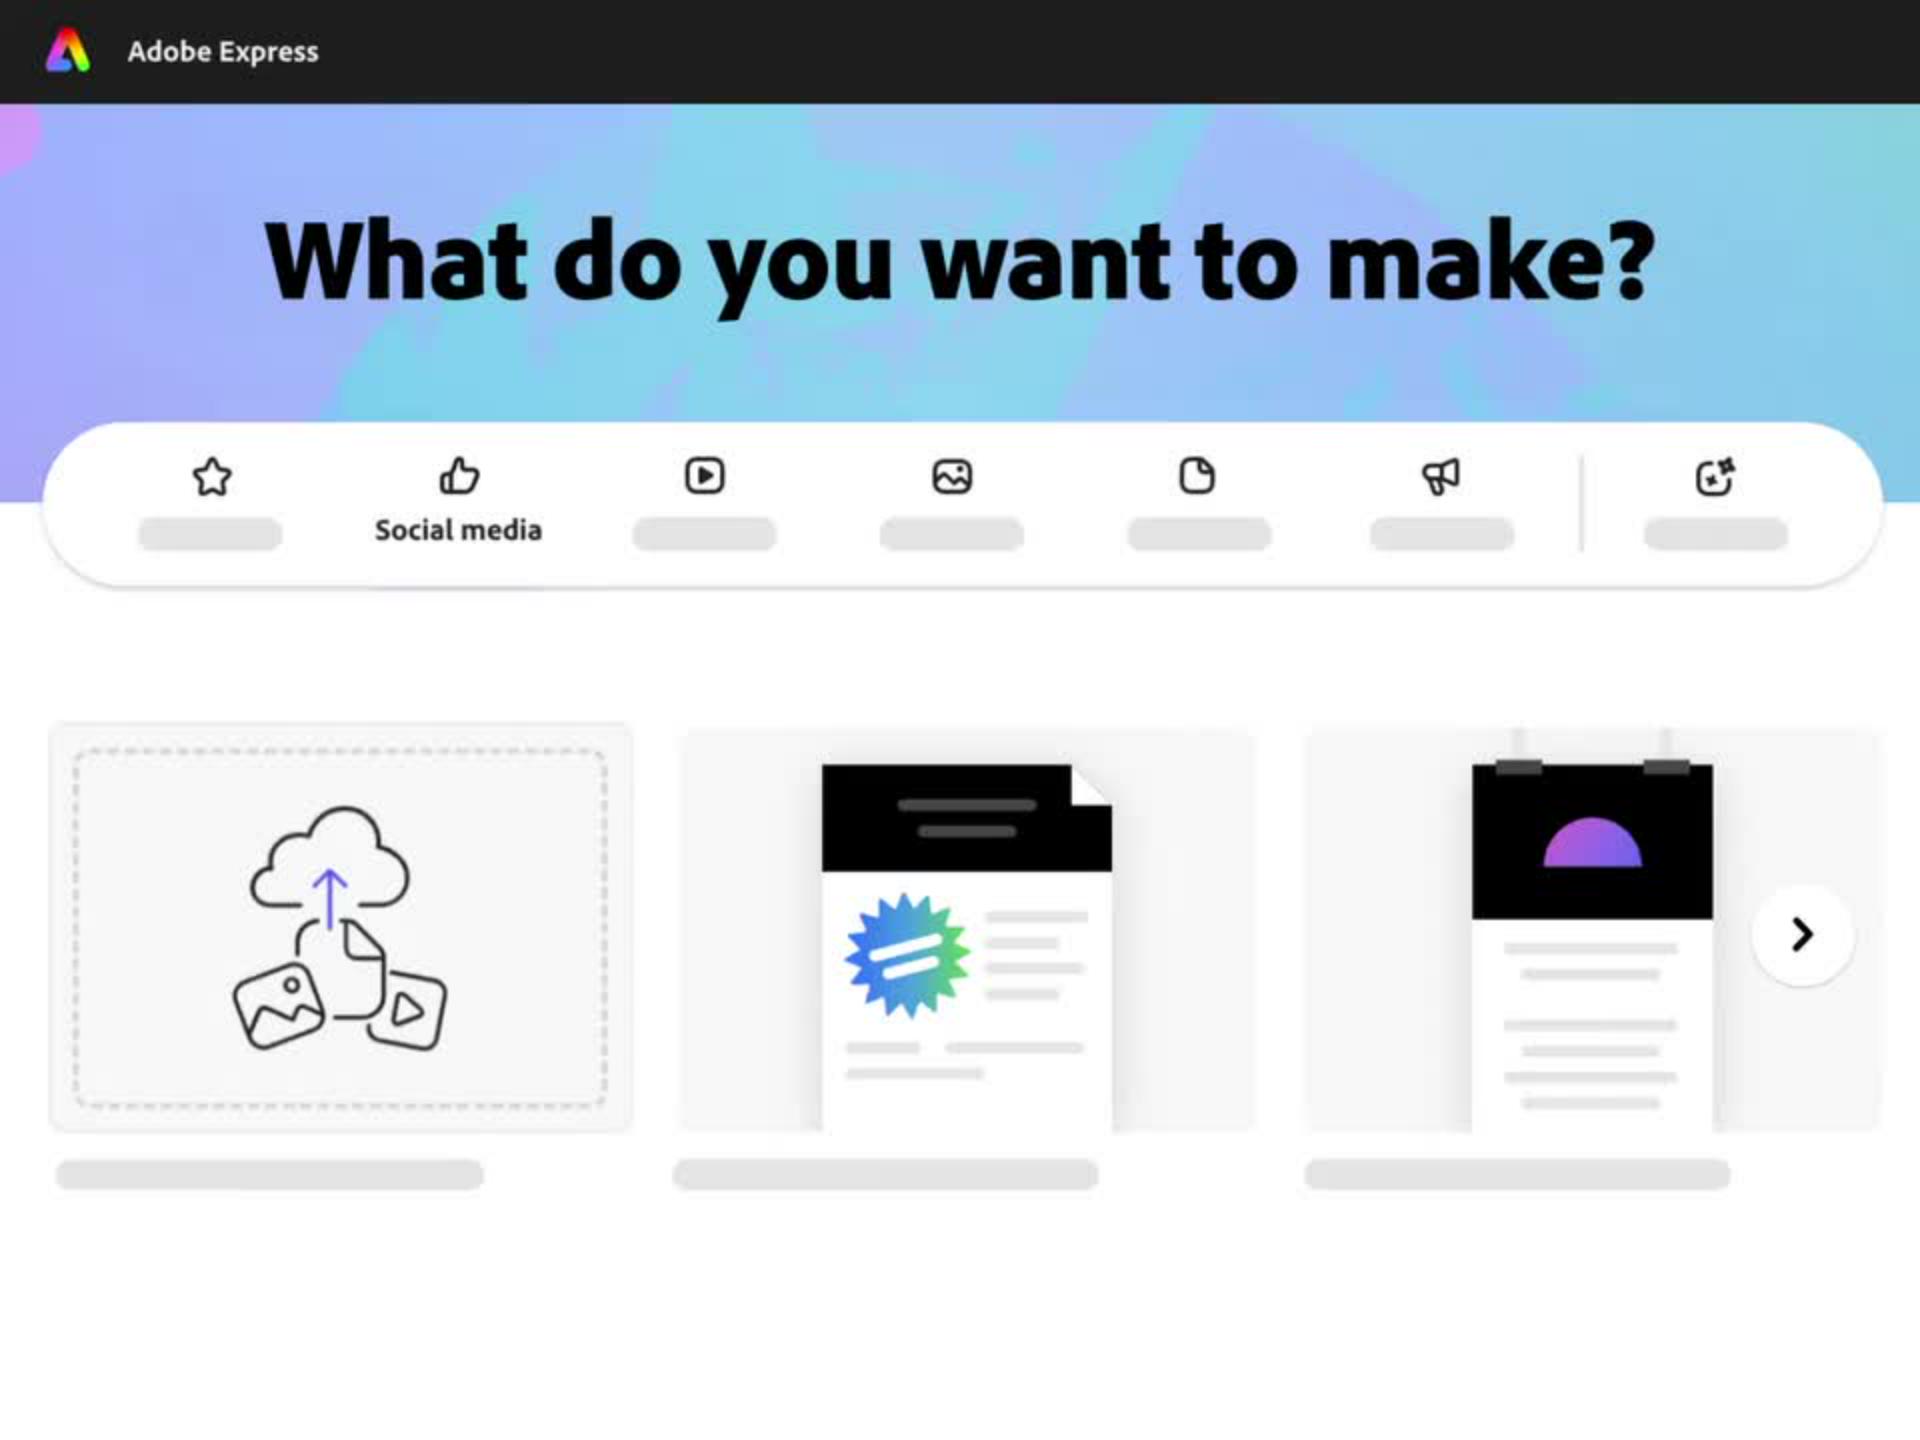
Task: Click the Adobe Express title text
Action: tap(223, 52)
